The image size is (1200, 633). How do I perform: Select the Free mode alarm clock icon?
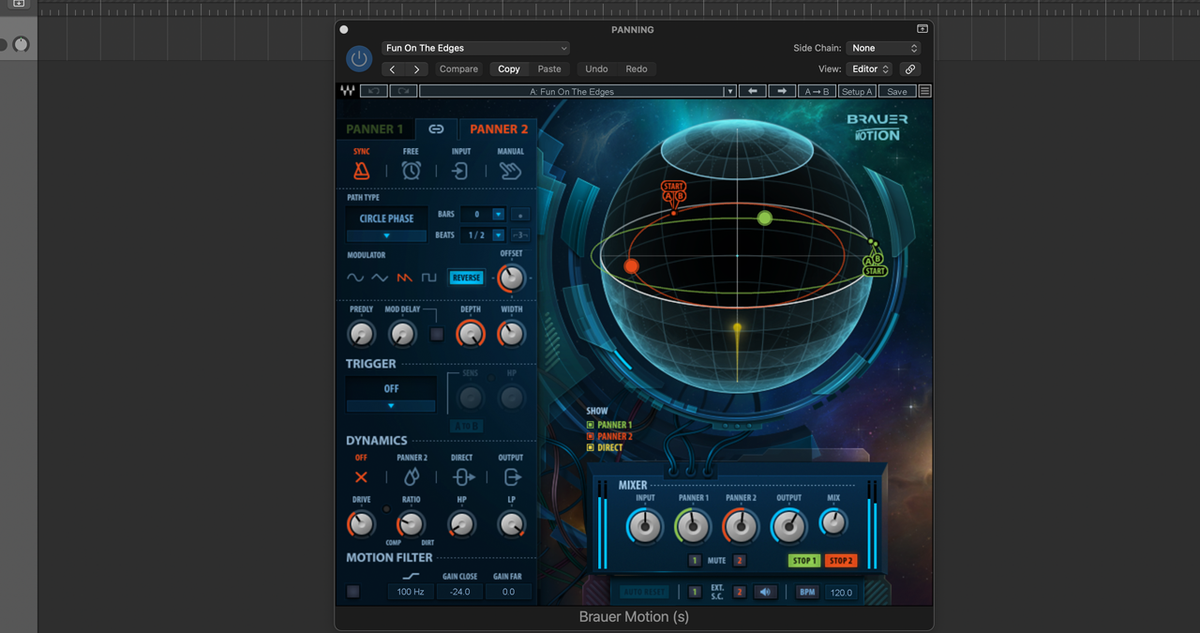pyautogui.click(x=411, y=170)
